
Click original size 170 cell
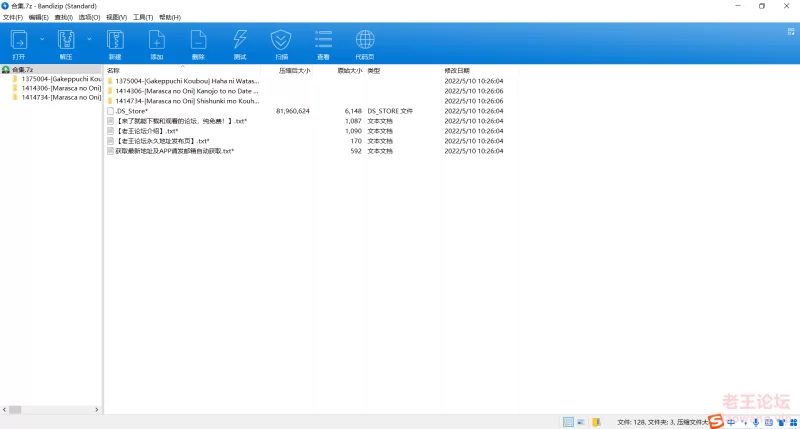tap(356, 141)
